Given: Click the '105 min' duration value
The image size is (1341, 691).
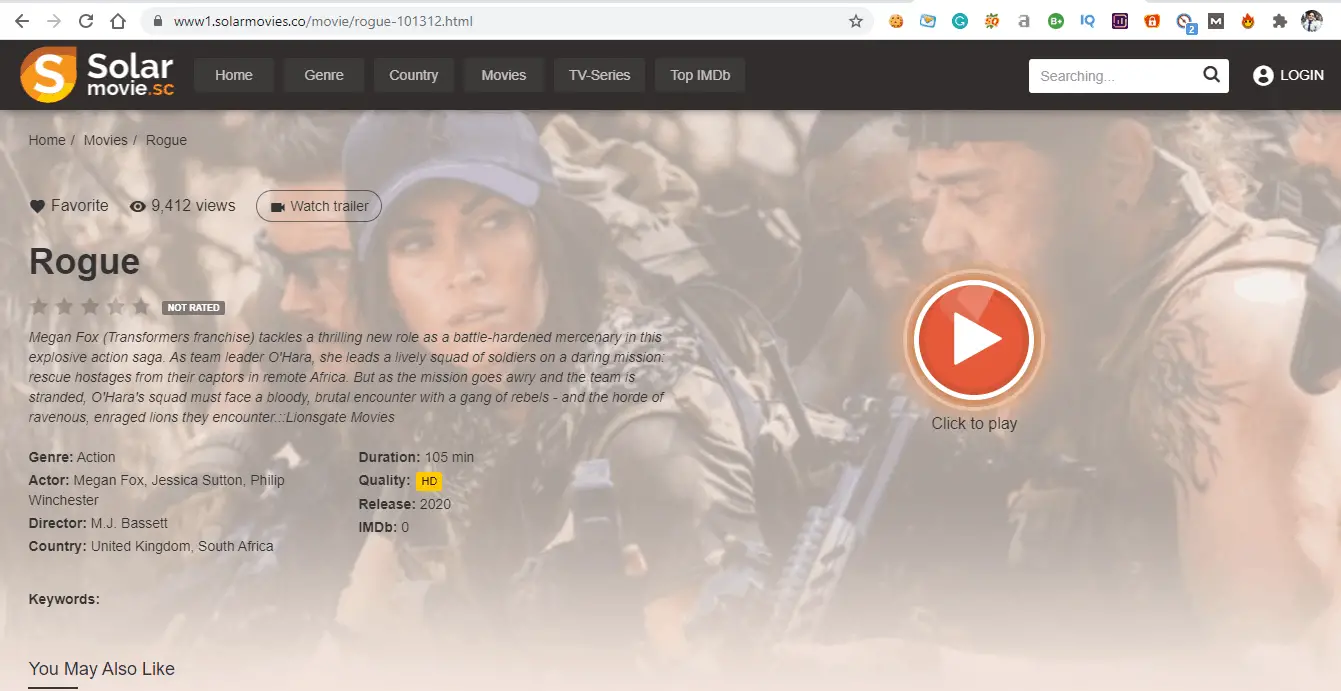Looking at the screenshot, I should coord(449,457).
